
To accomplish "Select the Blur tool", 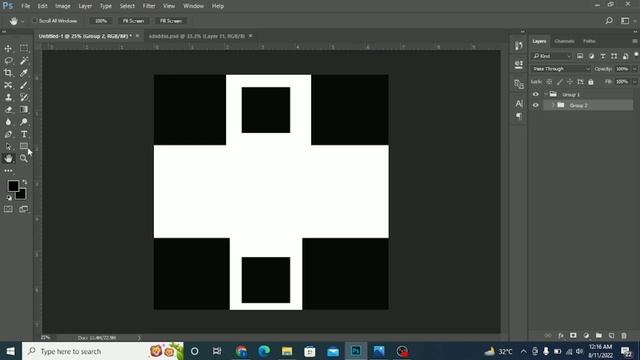I will pyautogui.click(x=8, y=122).
